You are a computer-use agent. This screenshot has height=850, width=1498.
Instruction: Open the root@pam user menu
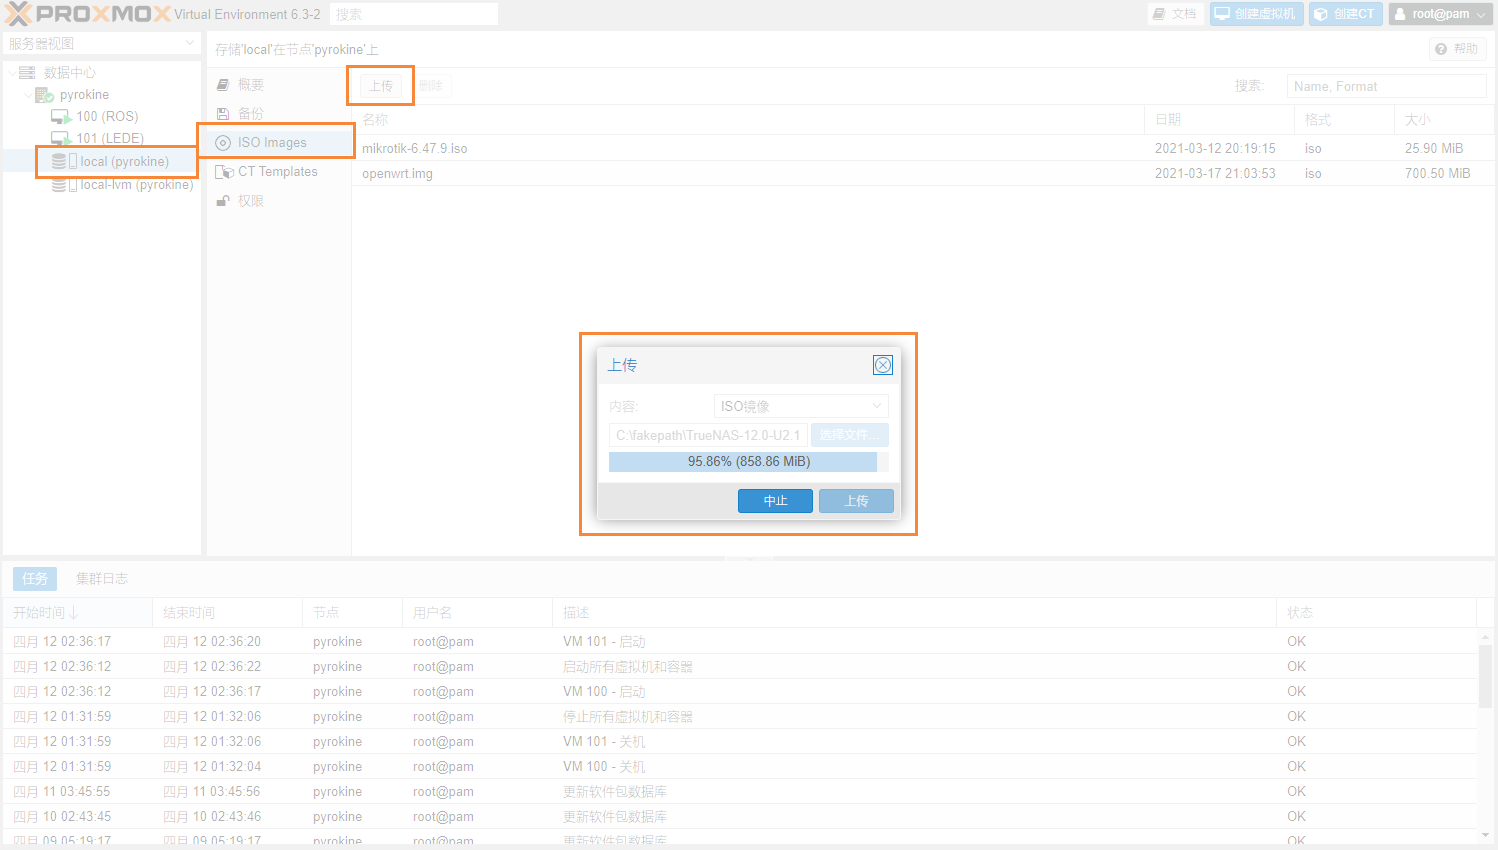(1441, 14)
